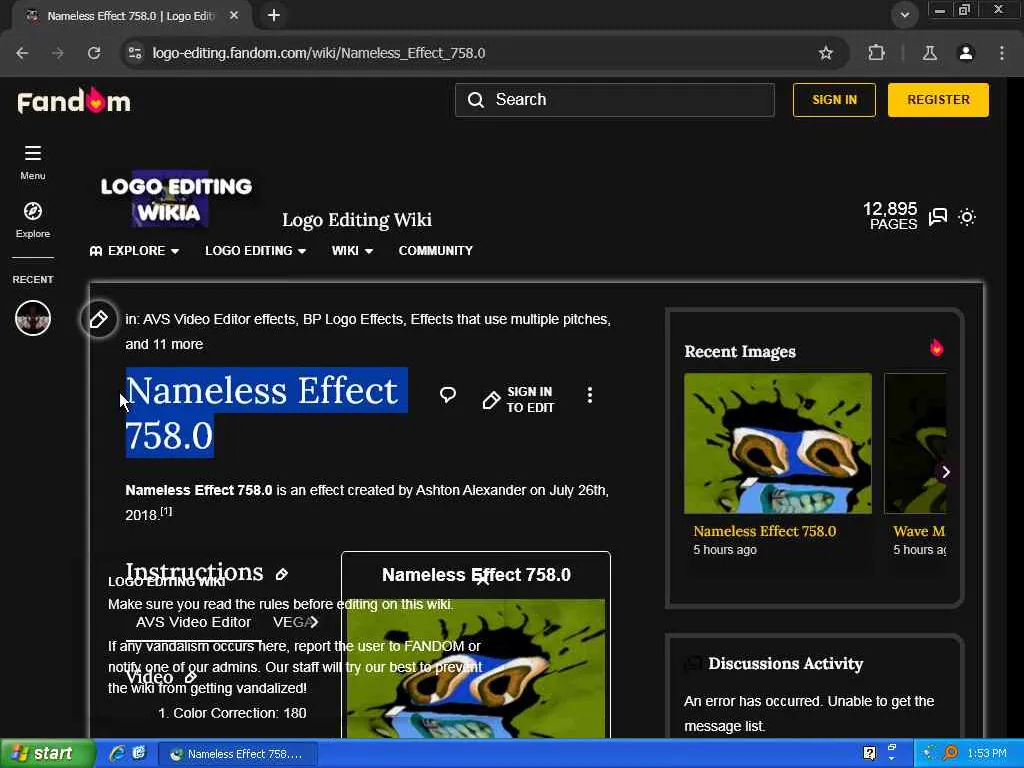This screenshot has height=768, width=1024.
Task: Open the page comments speech bubble icon
Action: tap(447, 394)
